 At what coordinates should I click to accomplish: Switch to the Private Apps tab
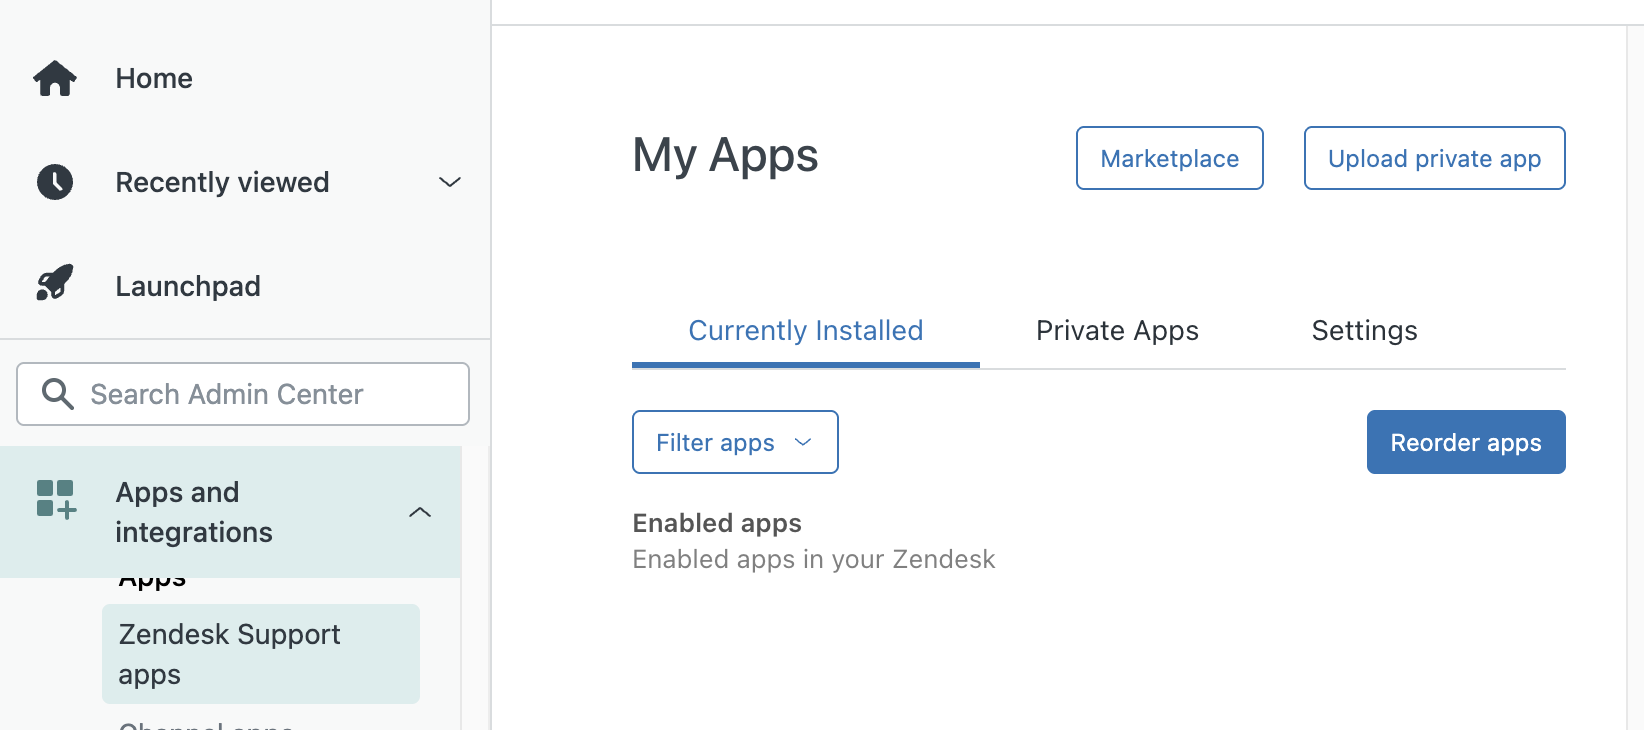(x=1116, y=330)
